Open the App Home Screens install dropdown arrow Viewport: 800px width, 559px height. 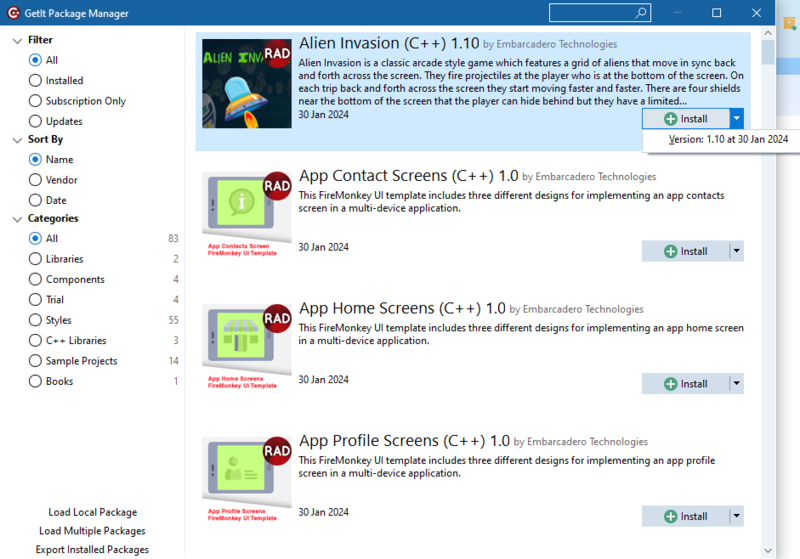[736, 384]
